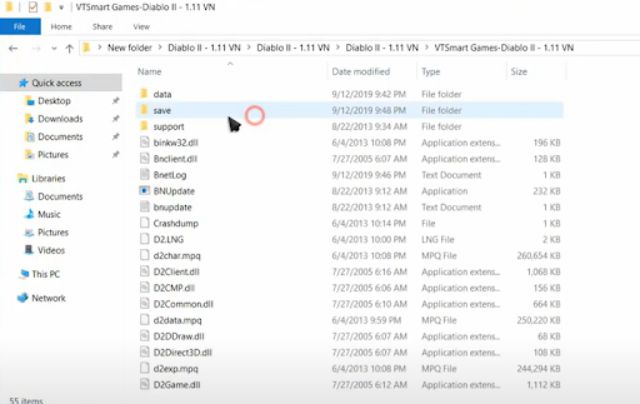Click New folder in the address path
This screenshot has width=640, height=404.
129,48
